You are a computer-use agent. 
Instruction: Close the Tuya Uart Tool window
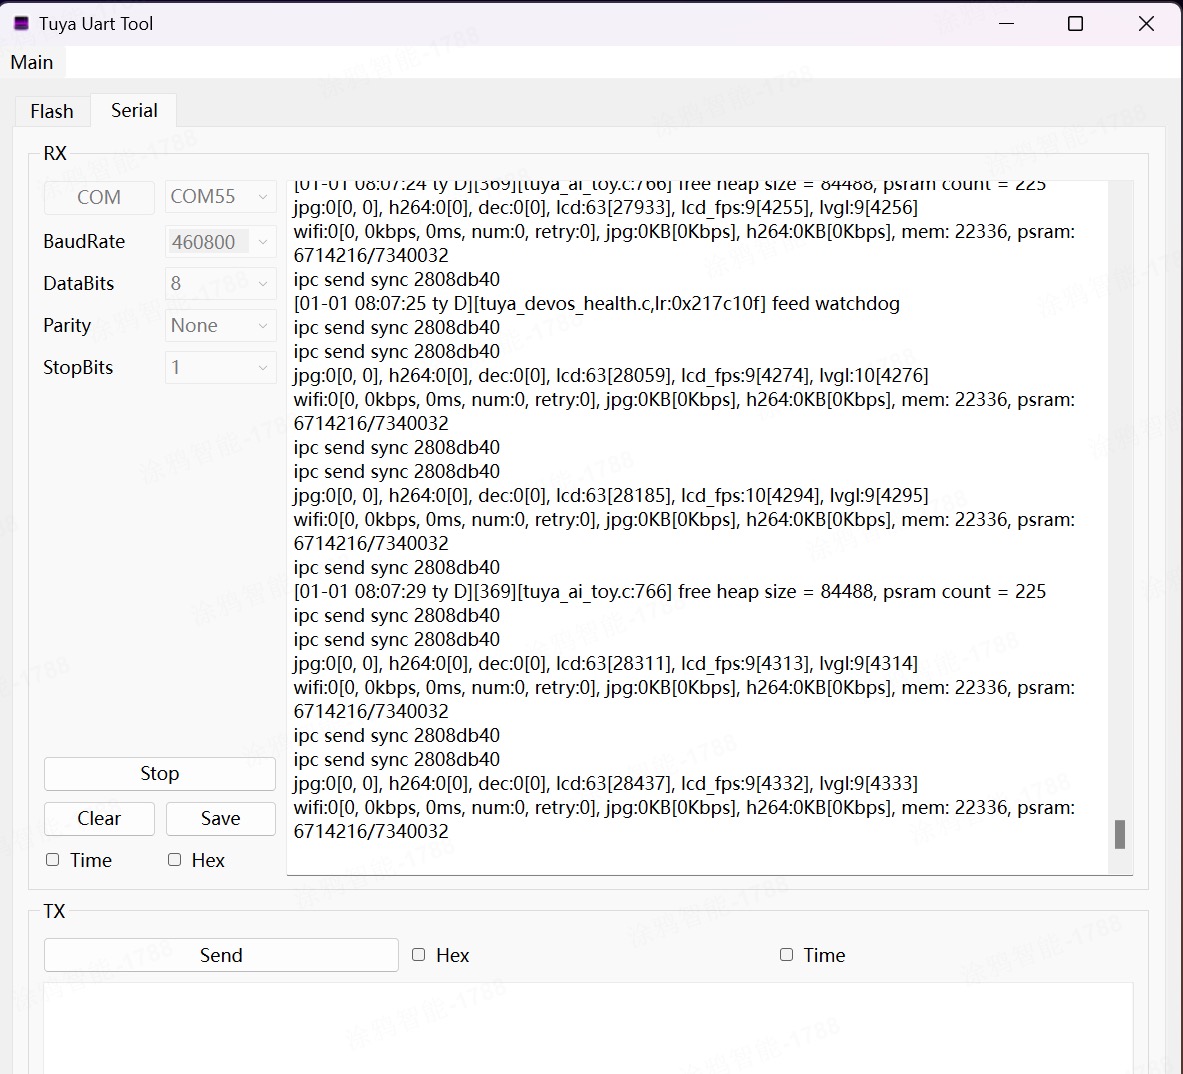click(1146, 23)
